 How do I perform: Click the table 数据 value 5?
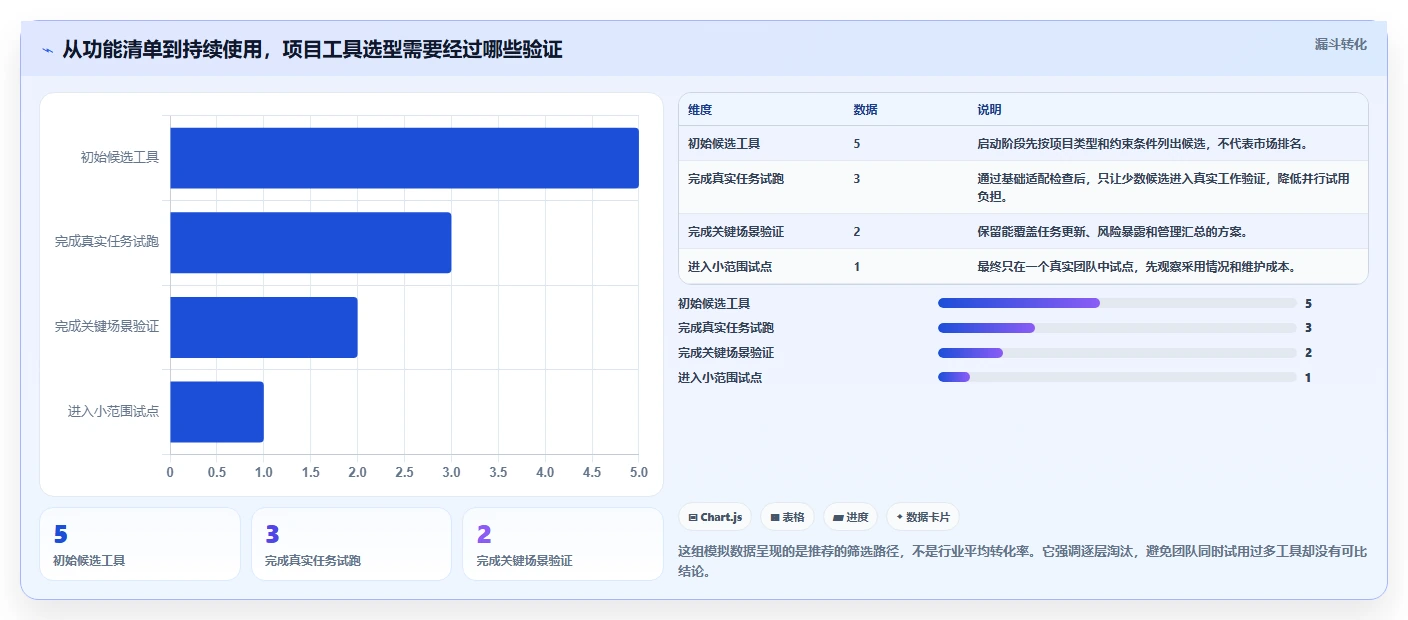857,144
